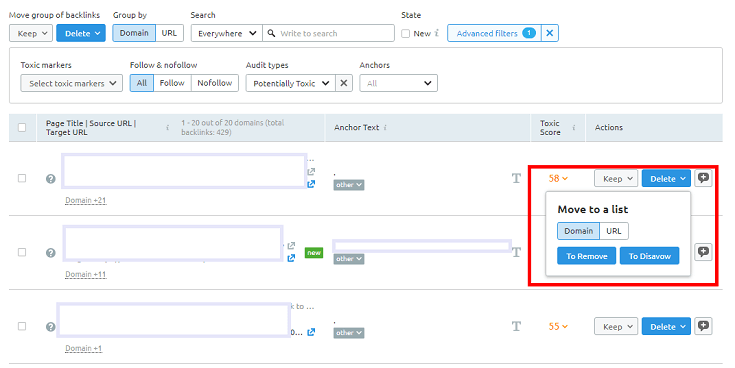Click text type T icon, Domain +11 row
The image size is (735, 368).
(x=516, y=252)
